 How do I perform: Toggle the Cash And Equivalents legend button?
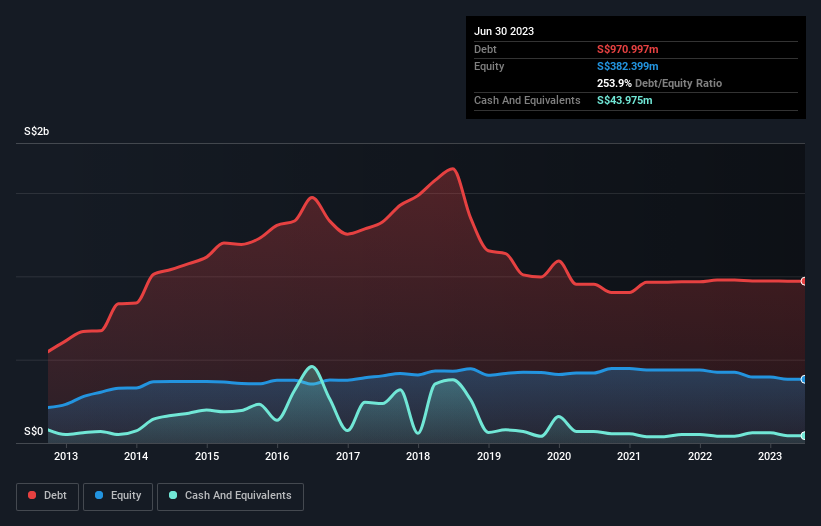(230, 496)
